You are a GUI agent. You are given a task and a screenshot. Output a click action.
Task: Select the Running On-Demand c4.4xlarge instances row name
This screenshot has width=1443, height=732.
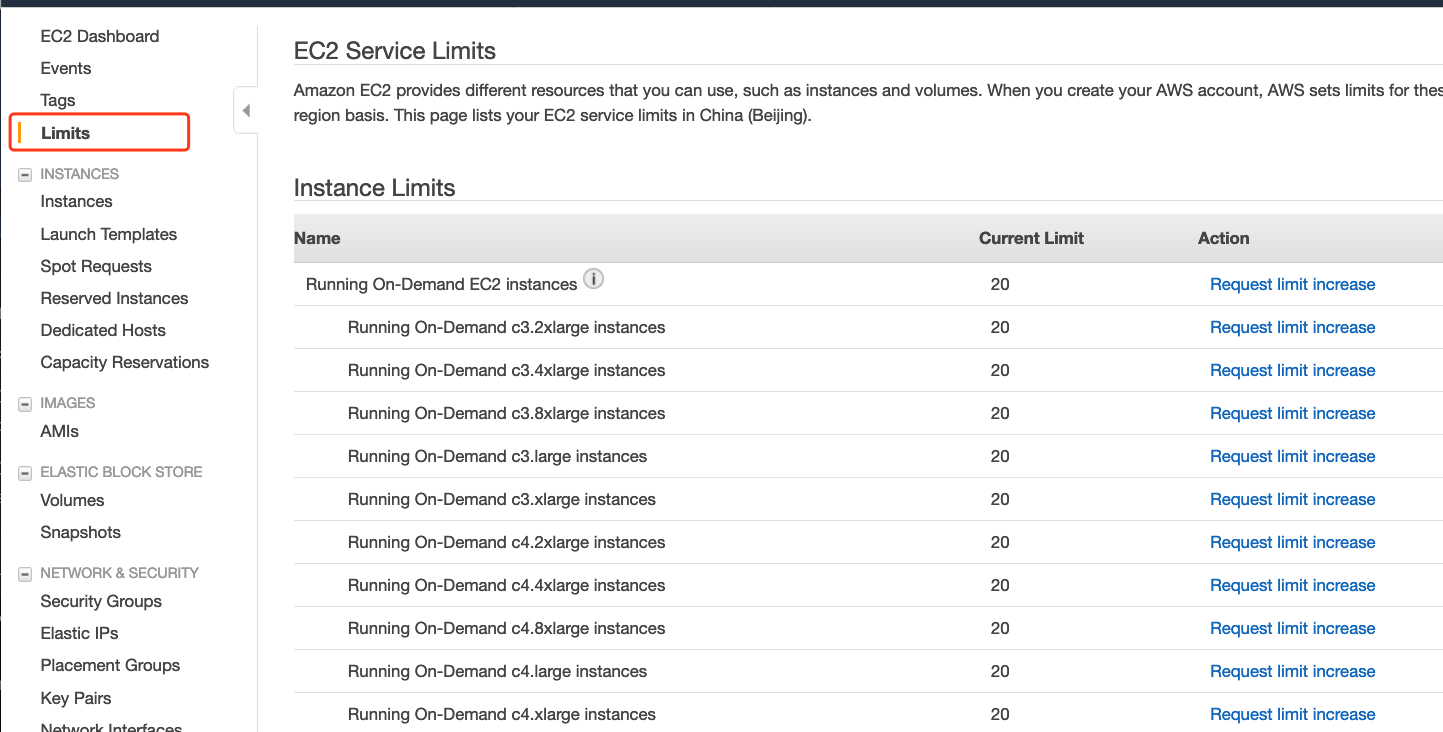[506, 585]
